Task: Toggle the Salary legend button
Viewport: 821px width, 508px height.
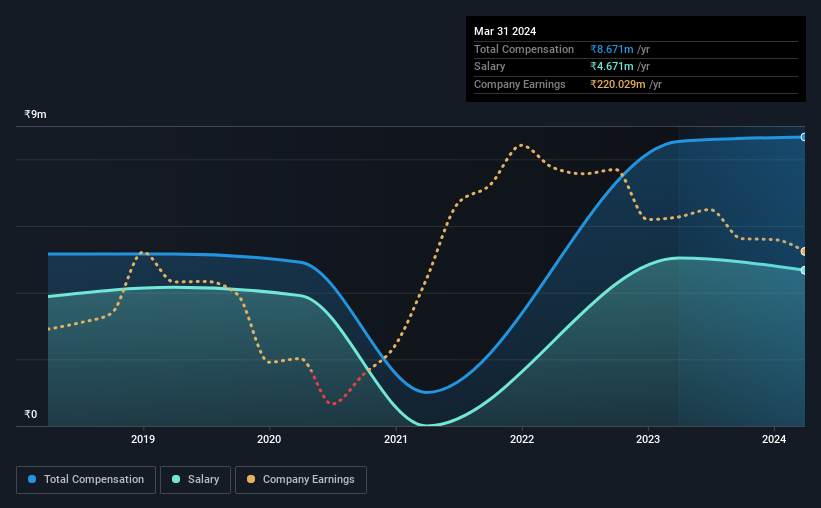Action: 195,480
